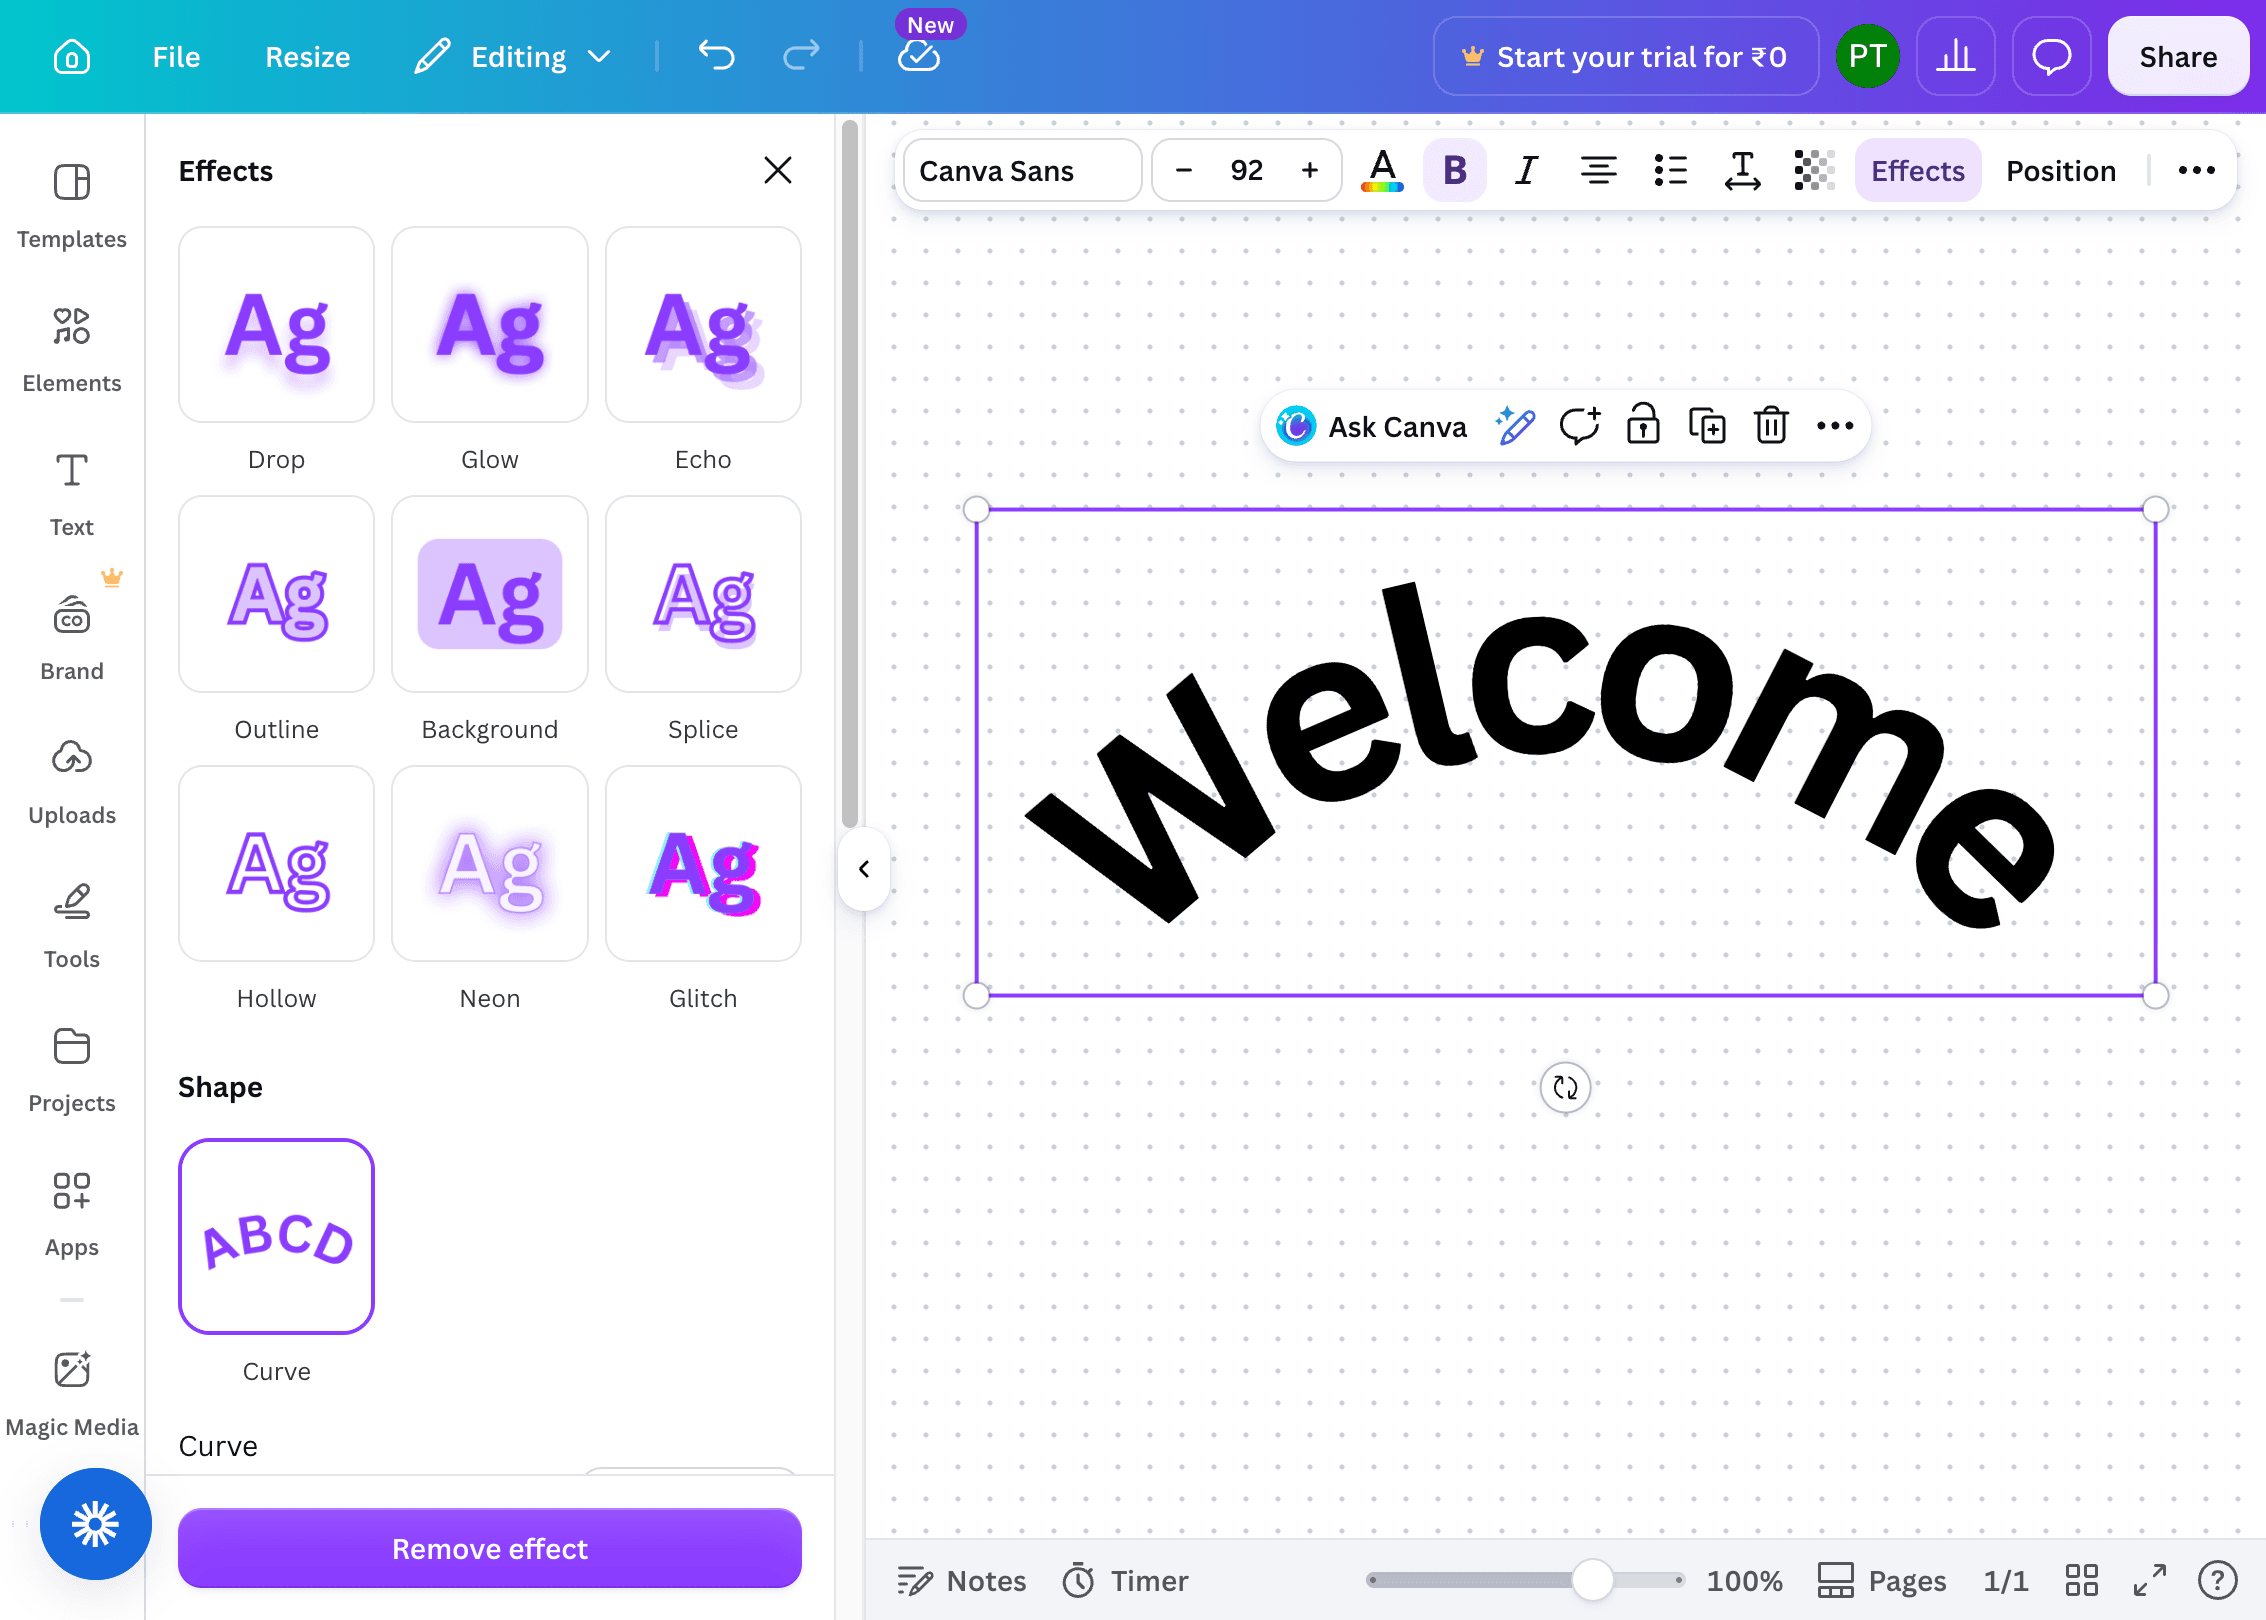Apply the Splice text effect
This screenshot has width=2266, height=1620.
703,594
